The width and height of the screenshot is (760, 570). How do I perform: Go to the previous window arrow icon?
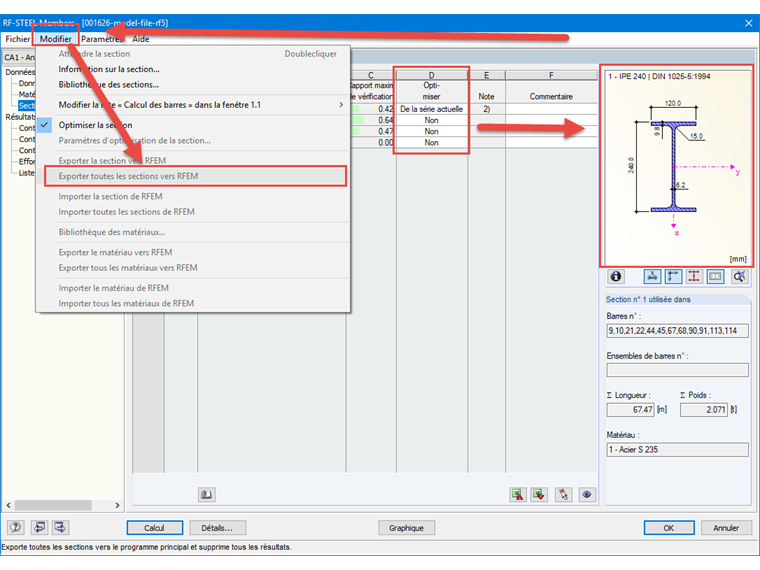pos(39,527)
